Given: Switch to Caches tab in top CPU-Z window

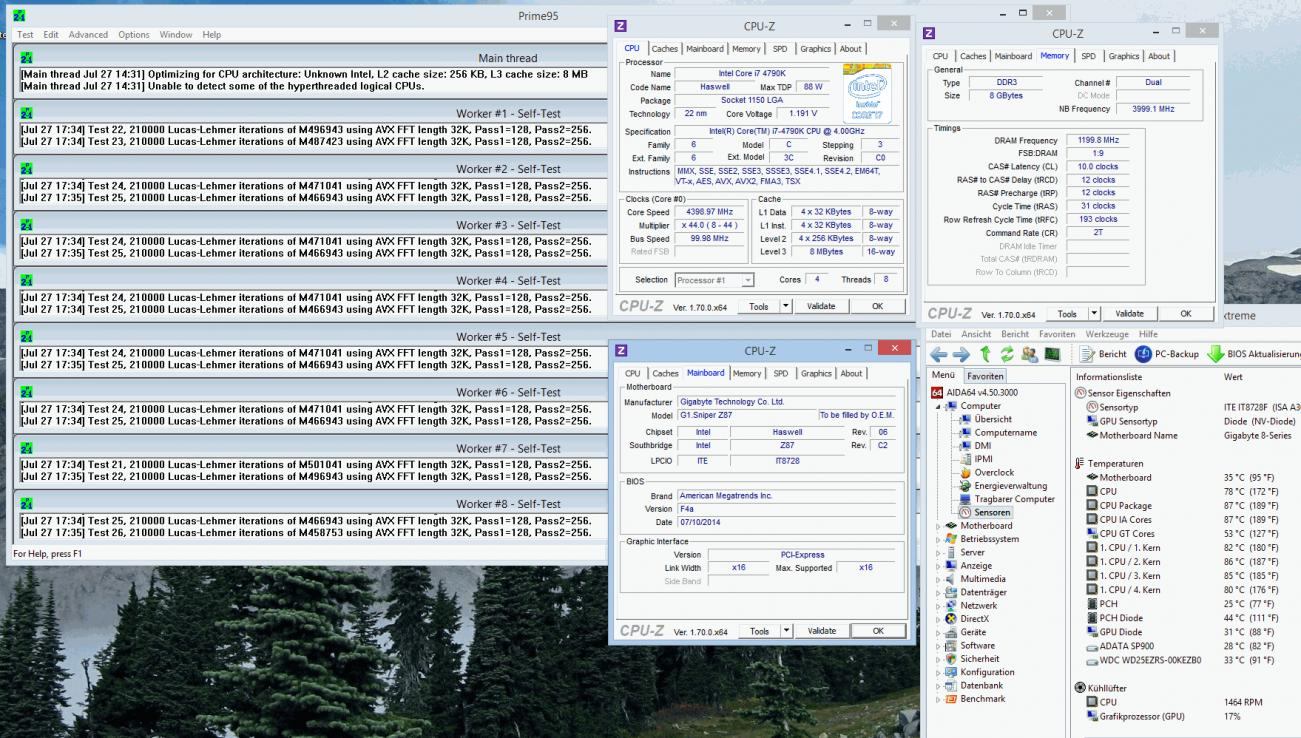Looking at the screenshot, I should (x=666, y=49).
